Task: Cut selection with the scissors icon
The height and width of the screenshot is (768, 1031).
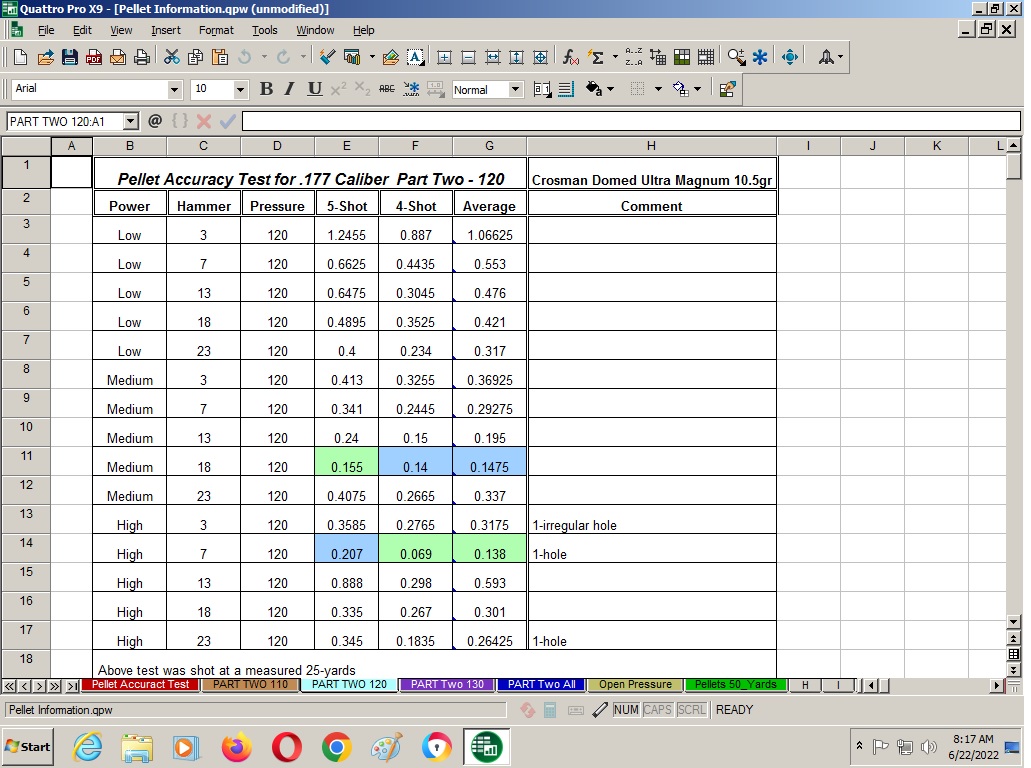Action: tap(172, 57)
